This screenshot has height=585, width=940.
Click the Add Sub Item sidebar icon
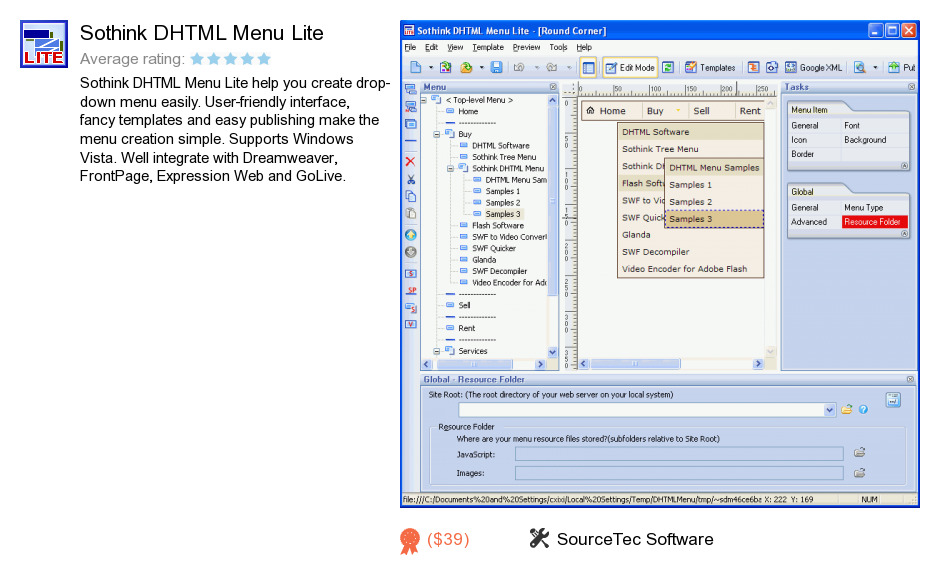click(x=411, y=107)
